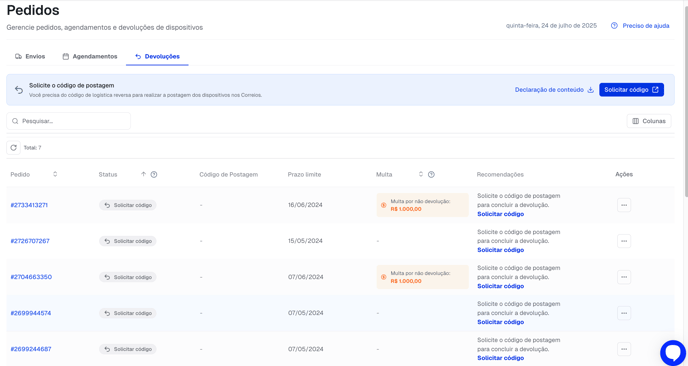The height and width of the screenshot is (366, 688).
Task: Click the Recomendações column header
Action: 500,174
